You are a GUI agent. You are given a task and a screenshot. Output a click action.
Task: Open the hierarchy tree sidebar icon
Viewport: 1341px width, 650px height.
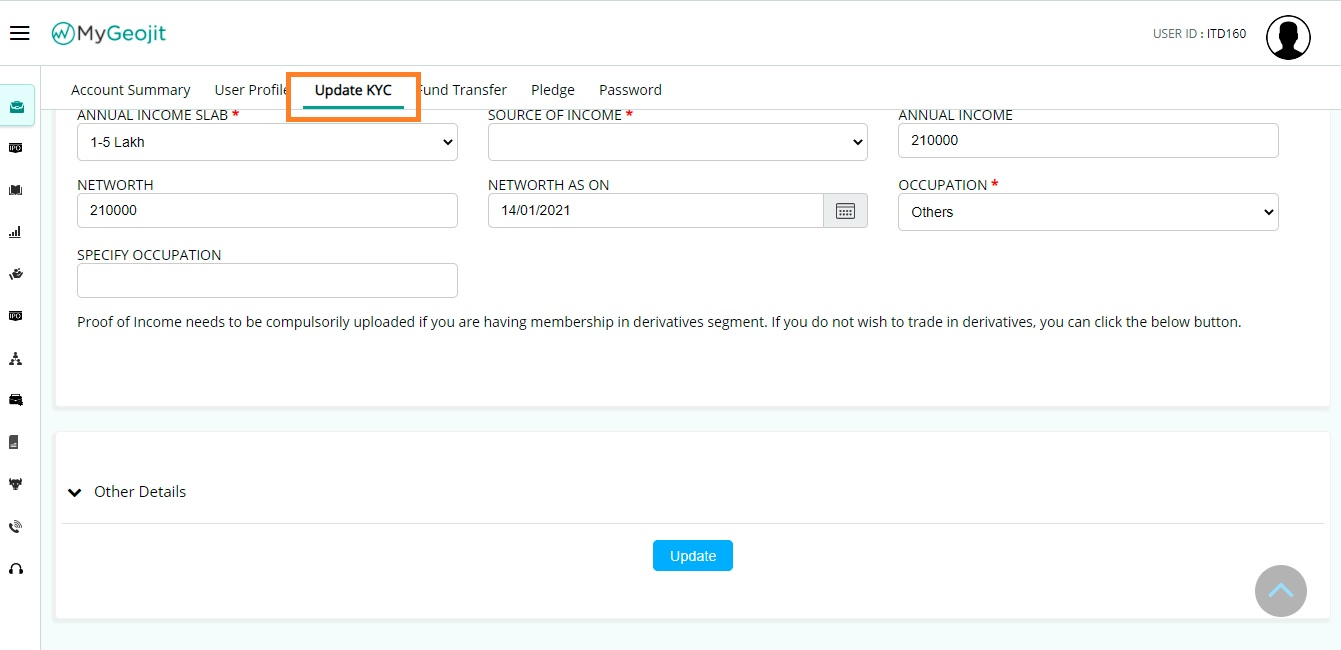[15, 358]
